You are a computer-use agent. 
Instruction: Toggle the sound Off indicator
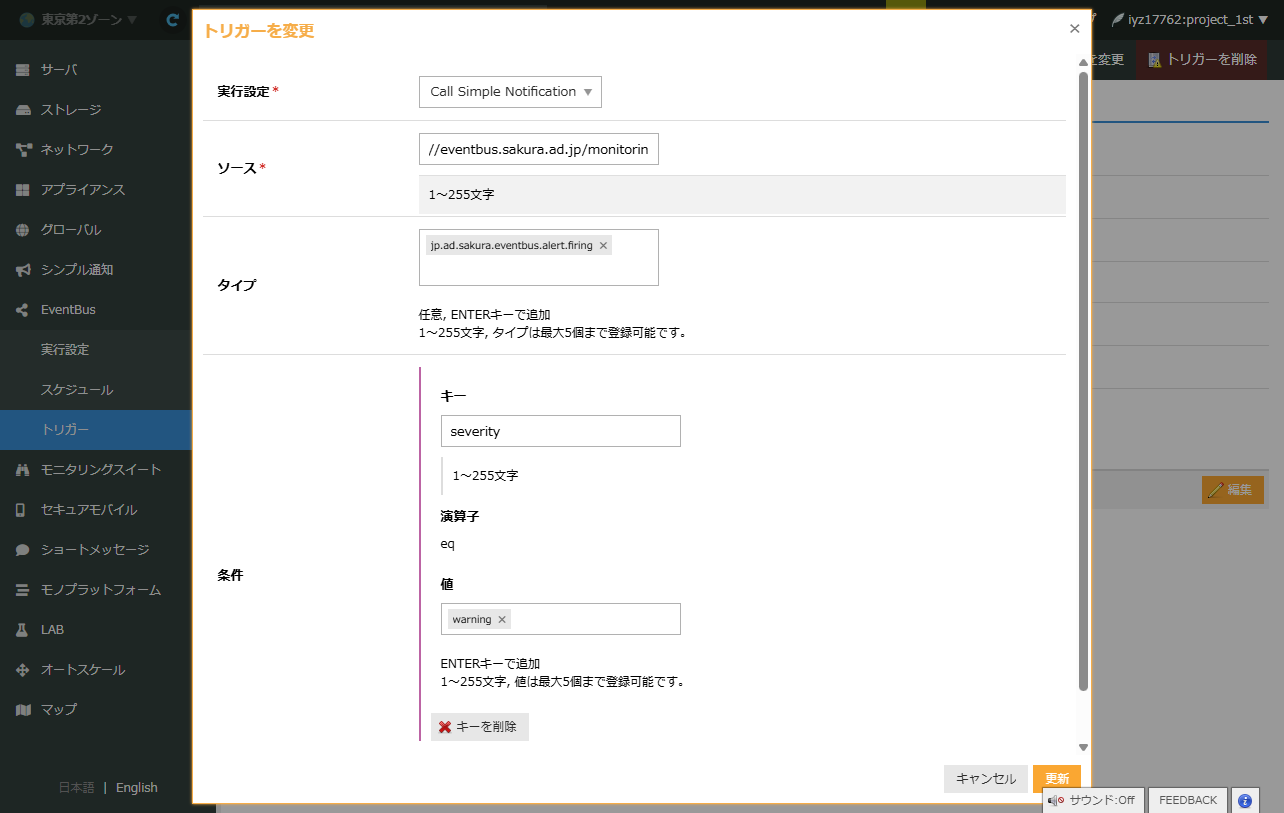1092,800
